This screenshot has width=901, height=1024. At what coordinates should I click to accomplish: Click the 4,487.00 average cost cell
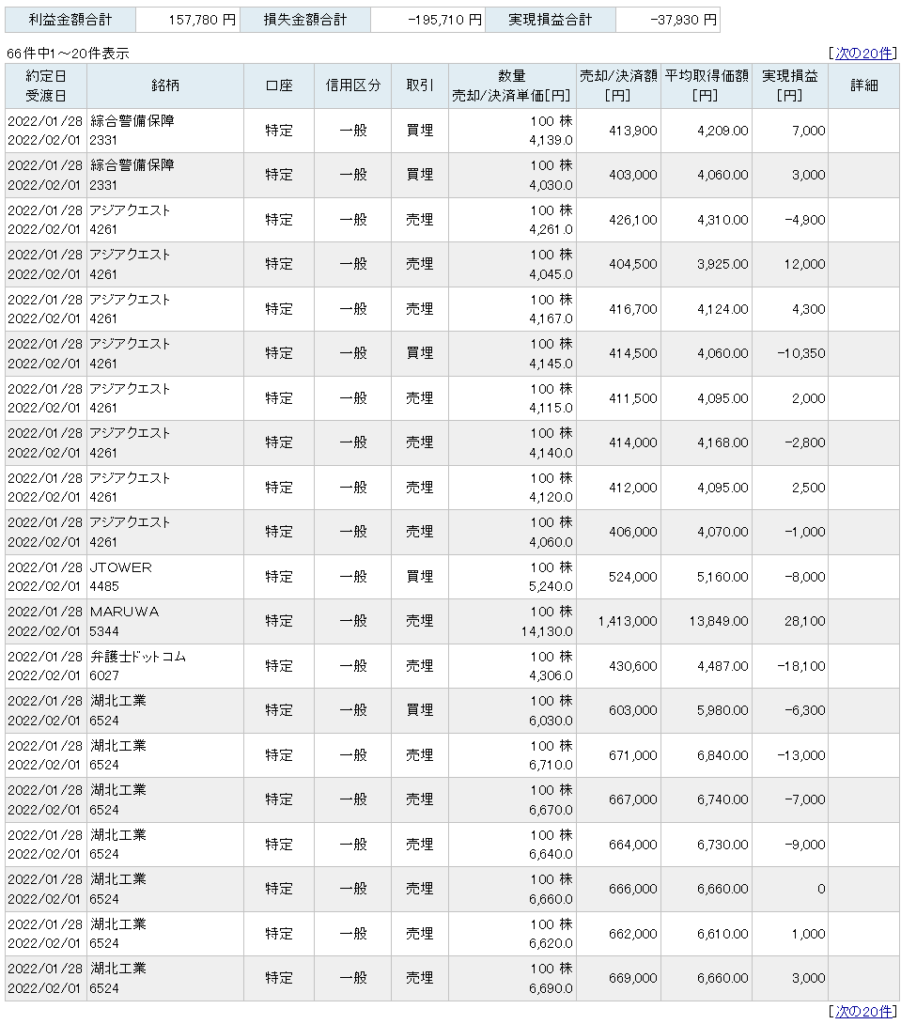[706, 666]
